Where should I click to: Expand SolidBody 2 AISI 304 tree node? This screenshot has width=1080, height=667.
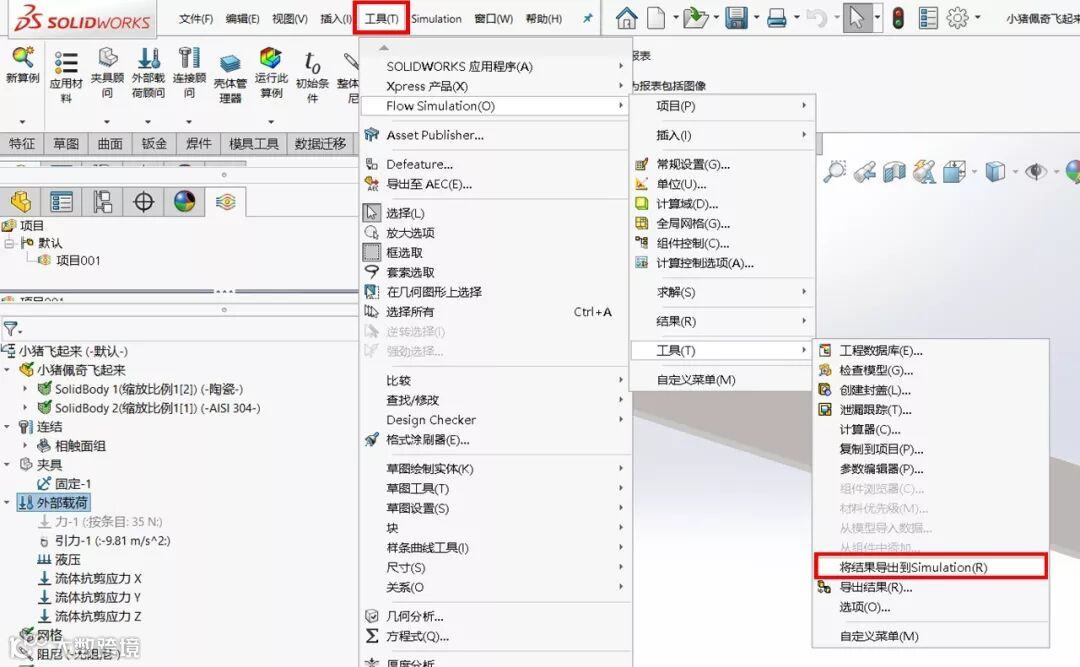click(x=25, y=408)
